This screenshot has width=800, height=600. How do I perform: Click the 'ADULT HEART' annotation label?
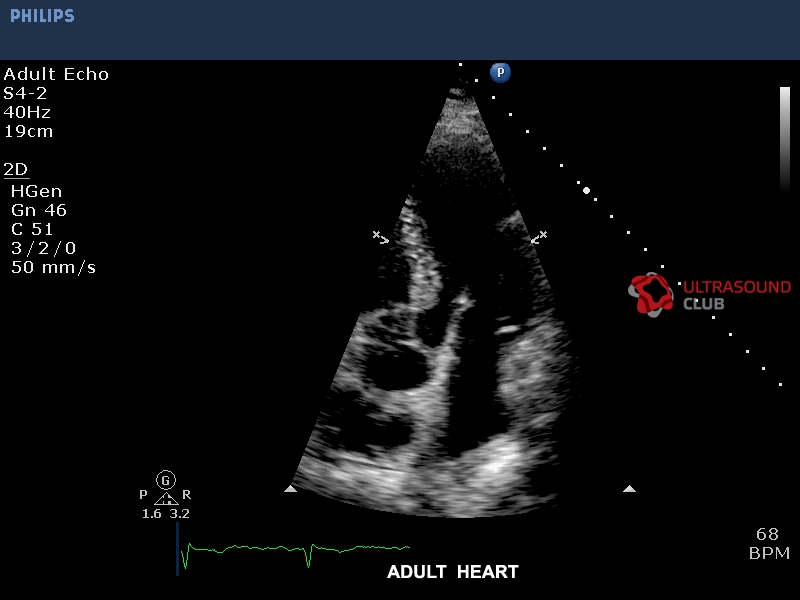(453, 572)
